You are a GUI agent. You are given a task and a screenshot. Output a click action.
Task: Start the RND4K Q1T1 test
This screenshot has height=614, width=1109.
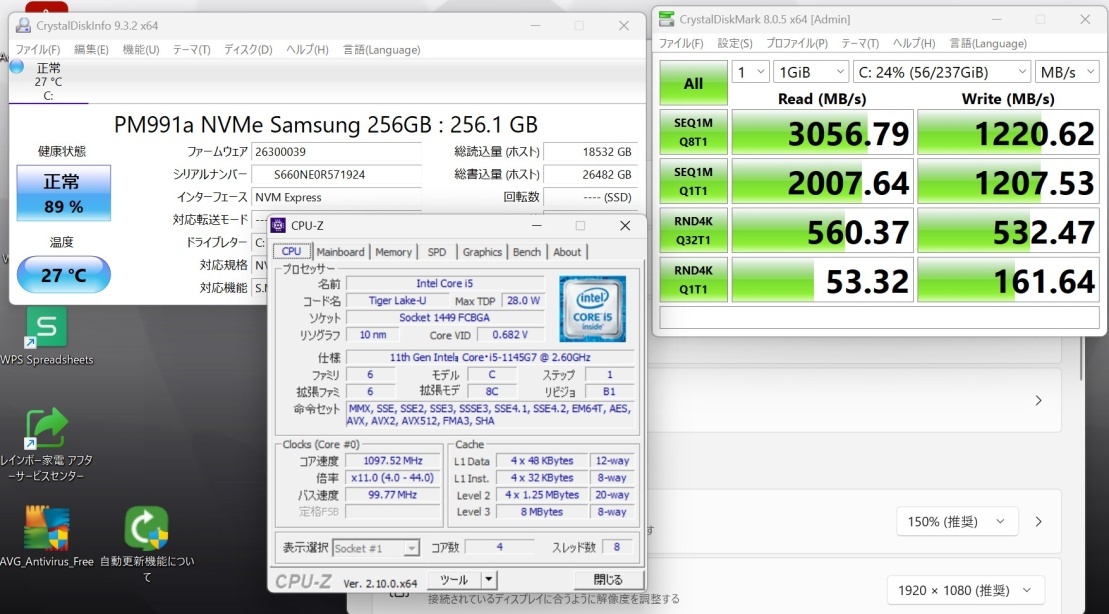click(694, 280)
